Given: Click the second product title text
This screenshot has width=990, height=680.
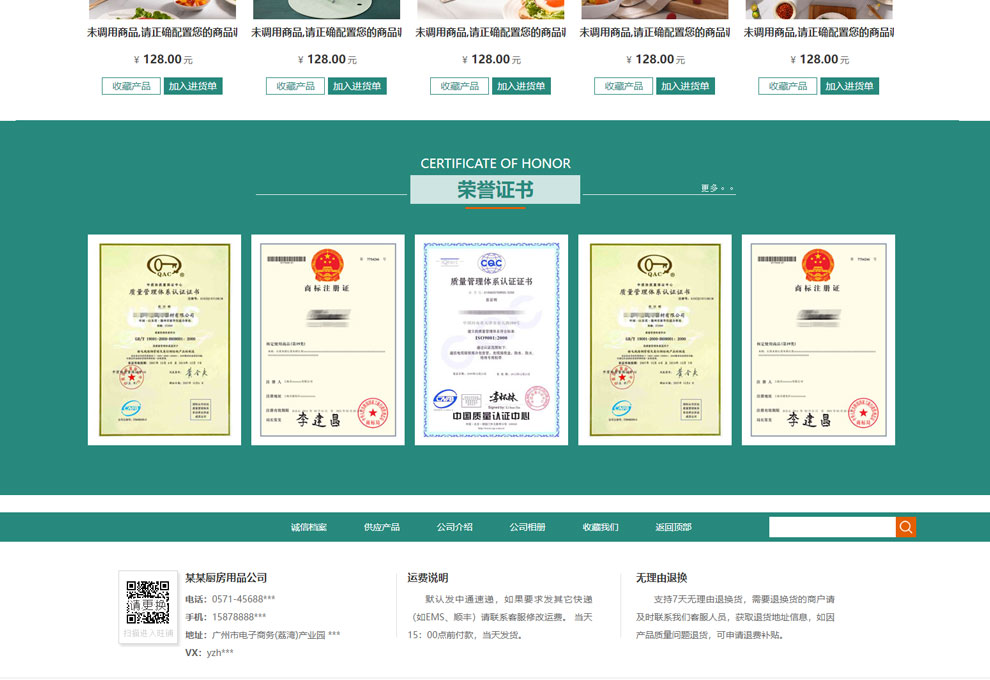Looking at the screenshot, I should 326,32.
